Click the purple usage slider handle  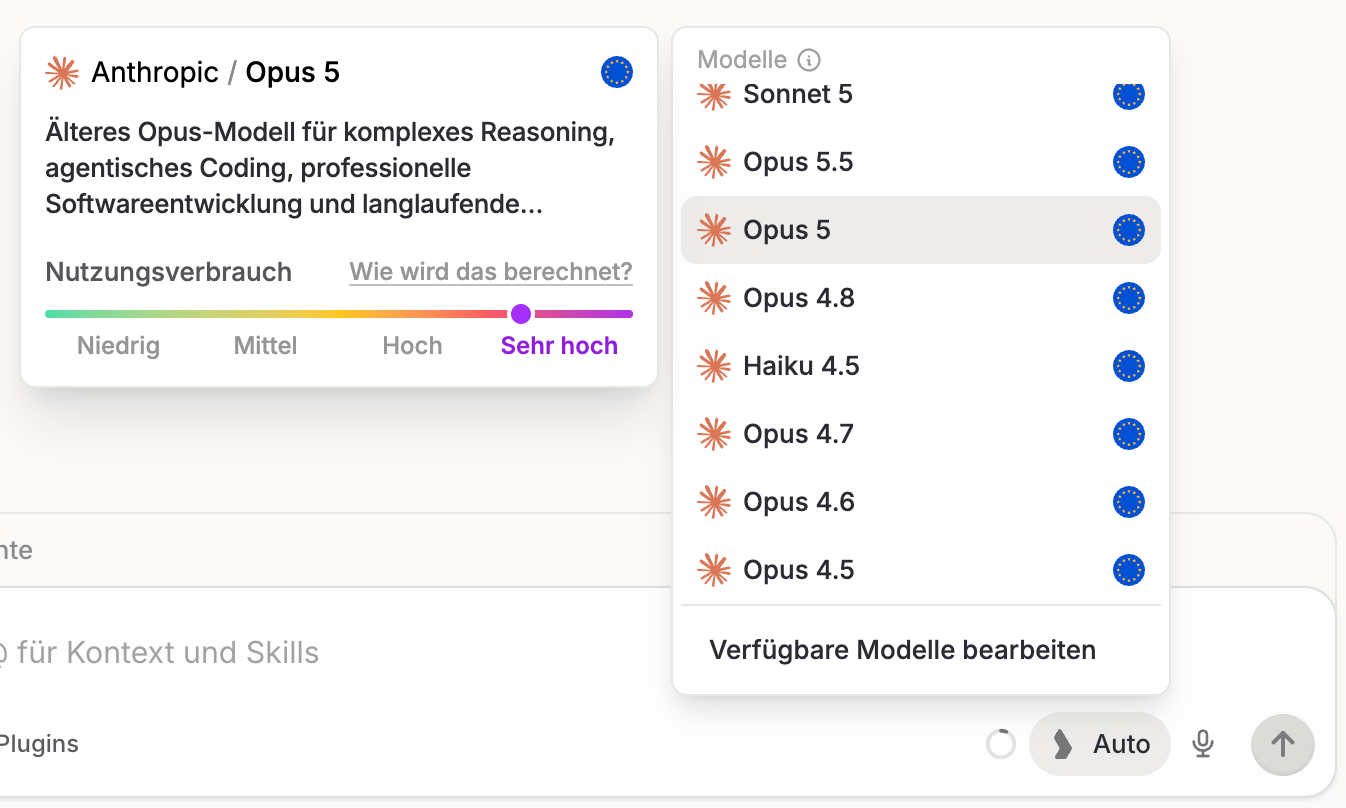pos(521,314)
